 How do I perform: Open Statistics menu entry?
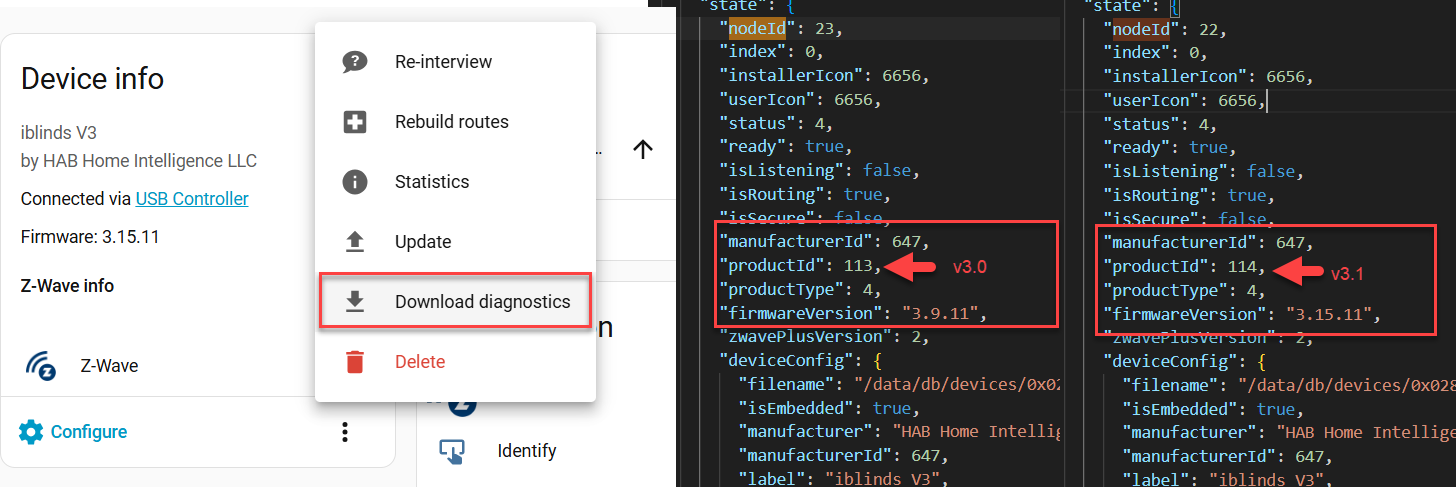click(x=456, y=182)
